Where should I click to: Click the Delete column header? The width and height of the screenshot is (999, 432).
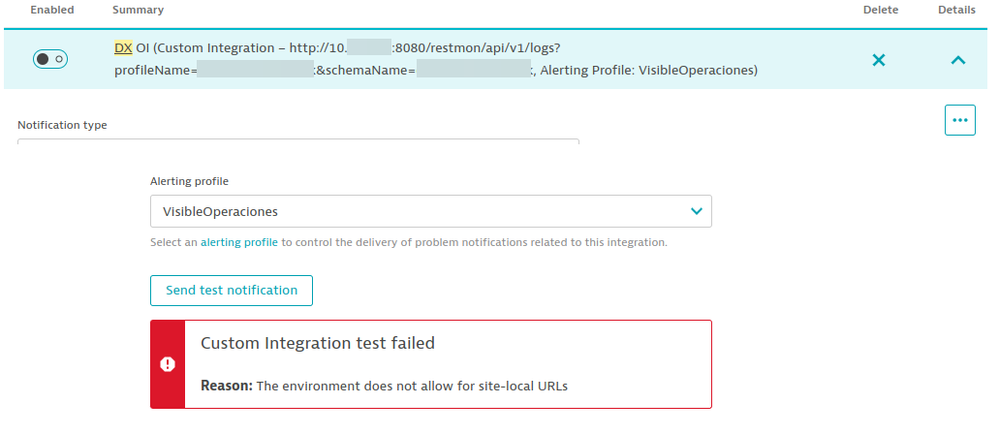point(881,10)
